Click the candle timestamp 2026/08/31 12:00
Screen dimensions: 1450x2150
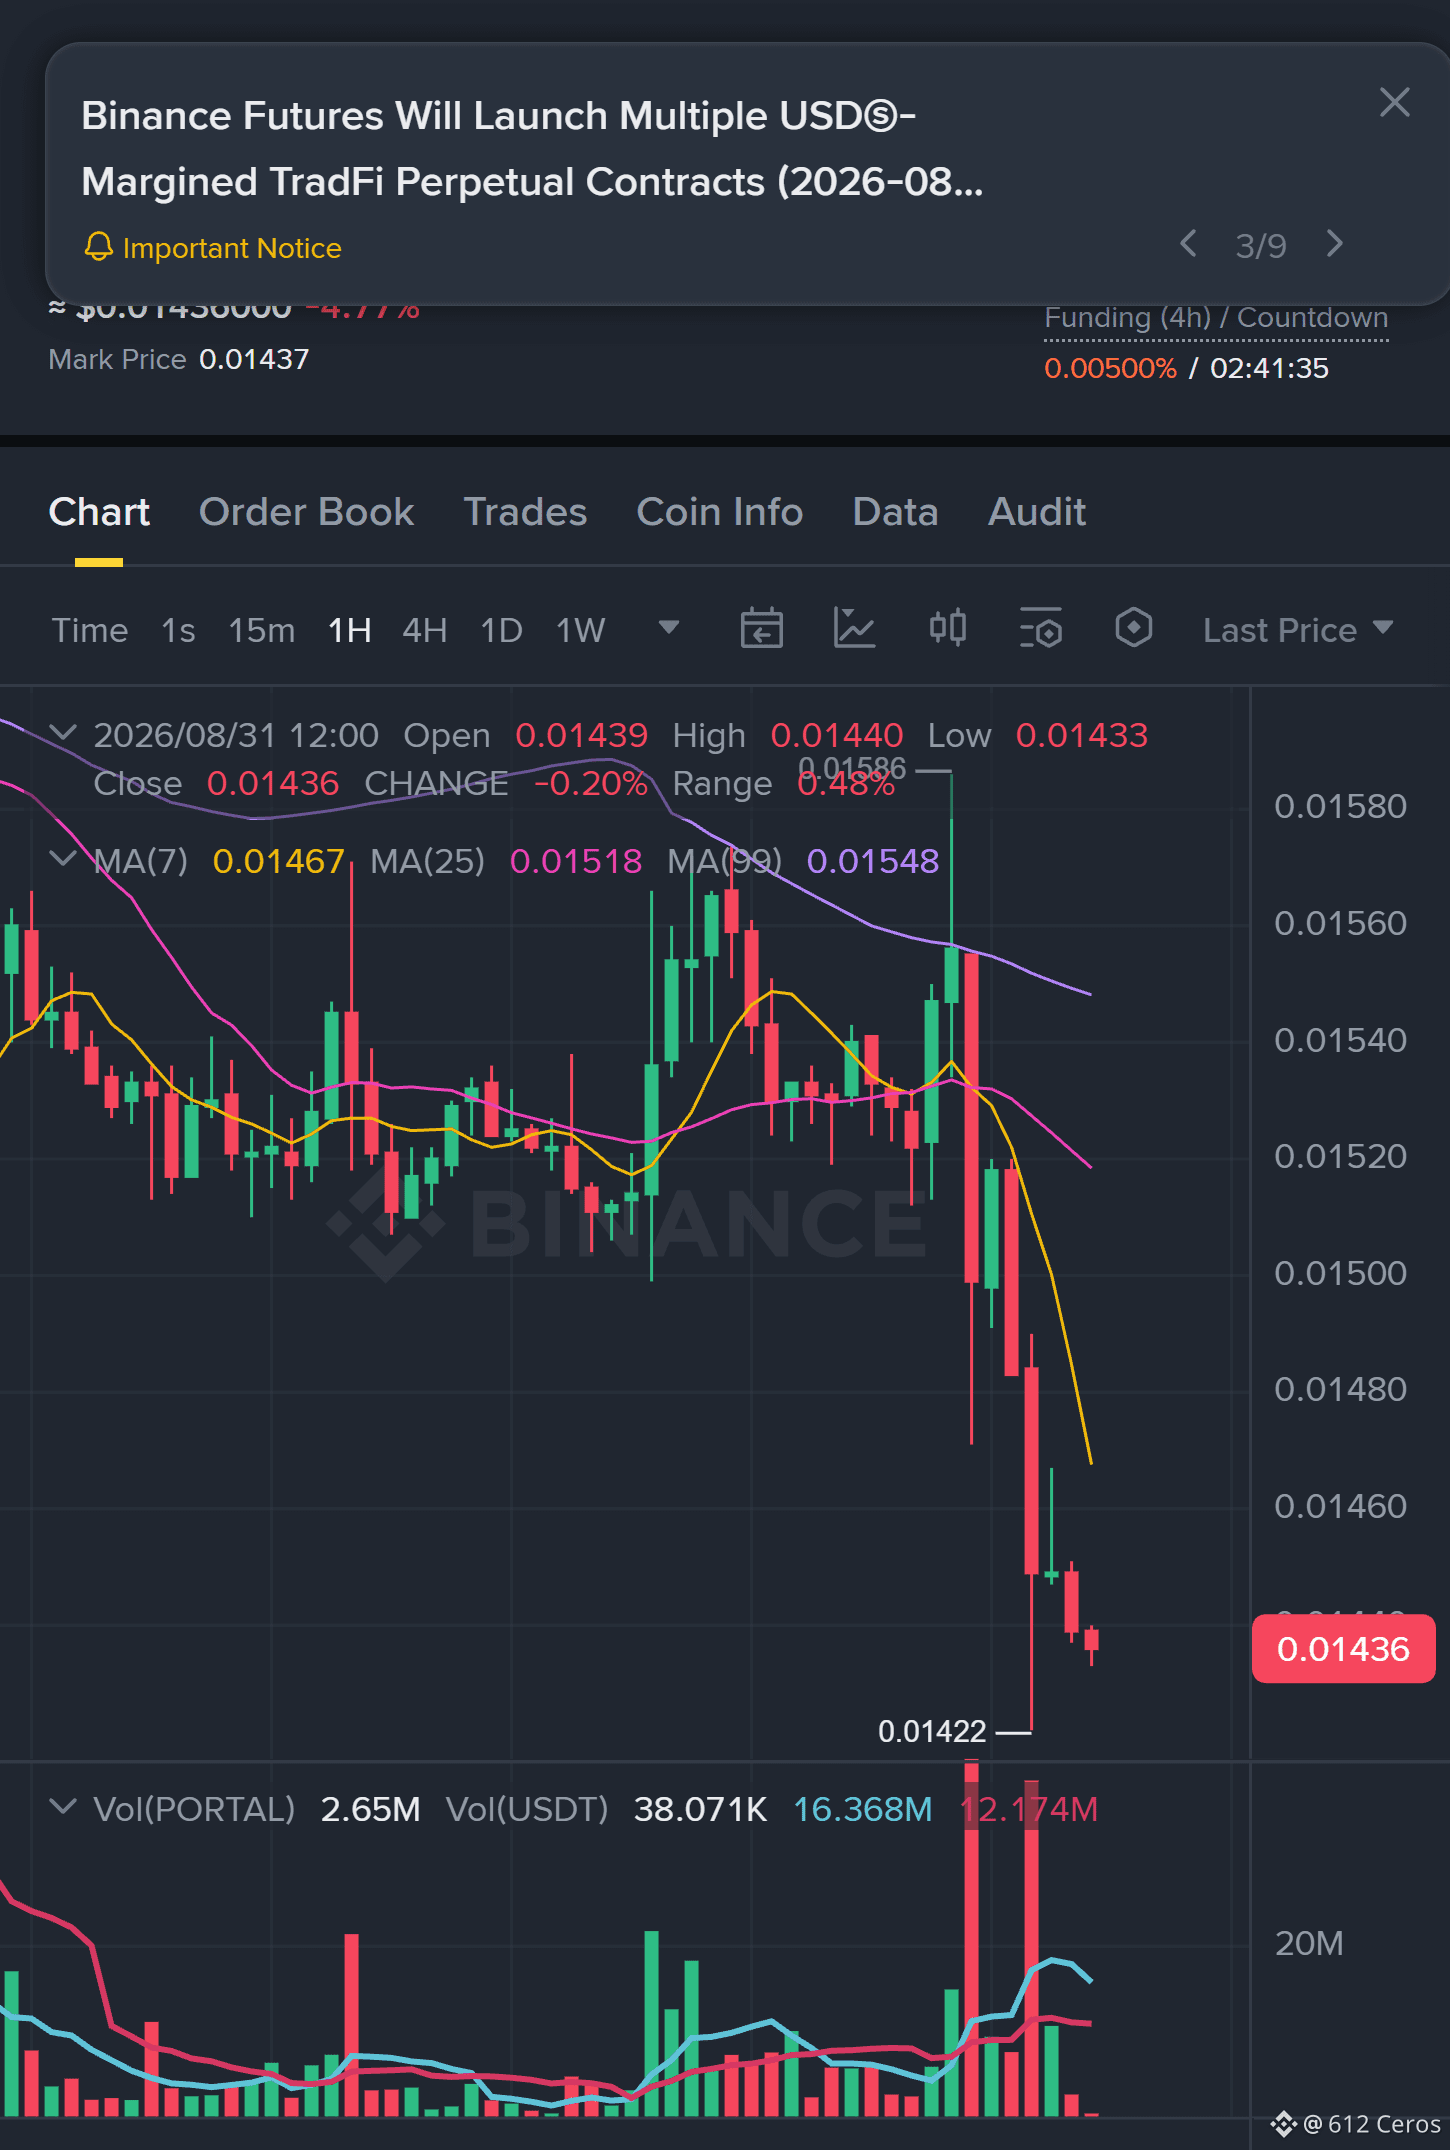pyautogui.click(x=236, y=735)
